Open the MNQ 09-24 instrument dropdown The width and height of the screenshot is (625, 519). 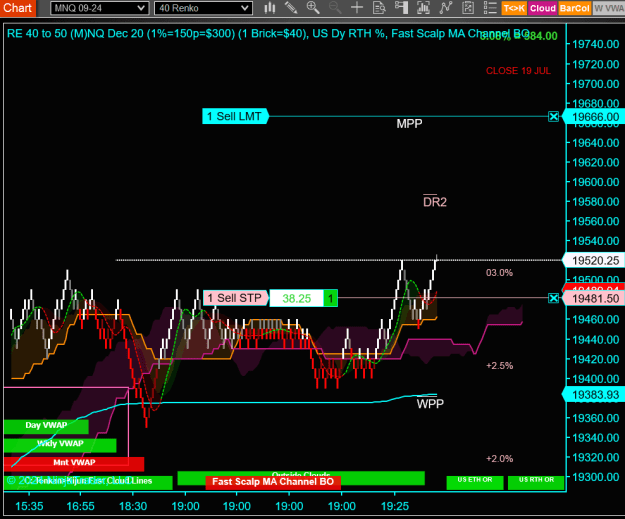point(100,8)
